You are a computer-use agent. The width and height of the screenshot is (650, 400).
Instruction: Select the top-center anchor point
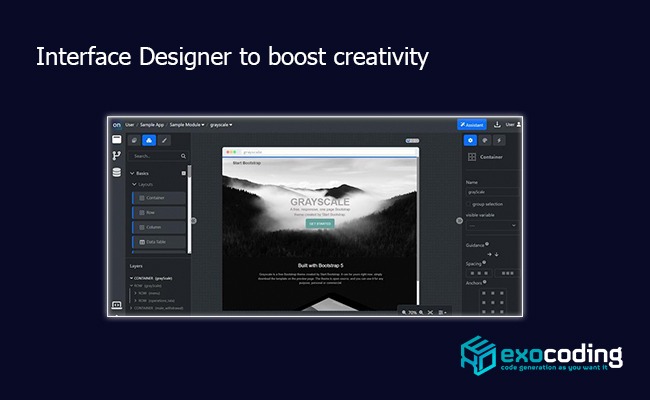click(x=492, y=293)
